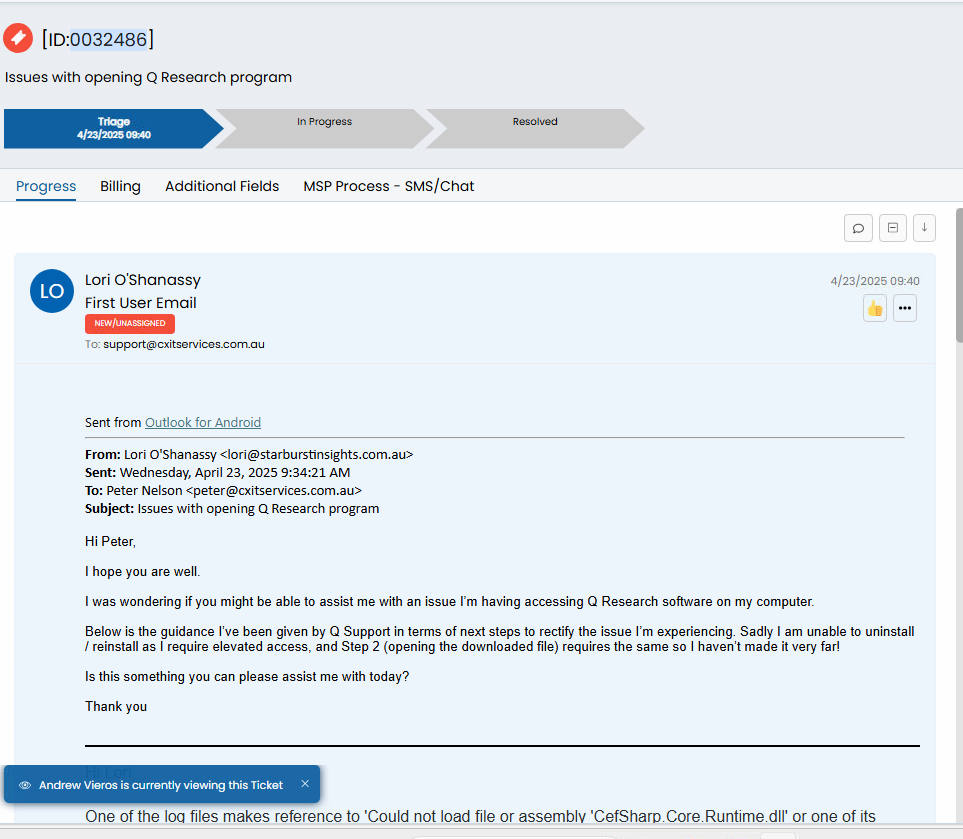Click the line mentioning 'CefSharp.Core.Runtime.dll'

[480, 816]
